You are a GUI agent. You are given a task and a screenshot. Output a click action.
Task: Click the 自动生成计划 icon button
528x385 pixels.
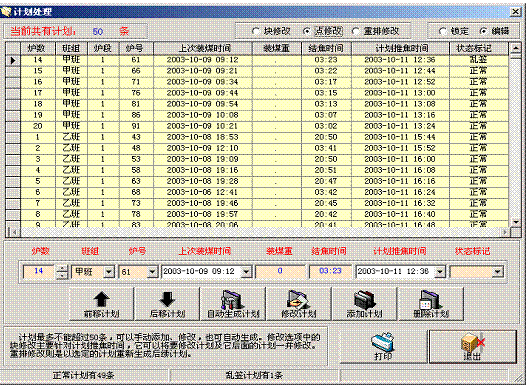(x=233, y=304)
